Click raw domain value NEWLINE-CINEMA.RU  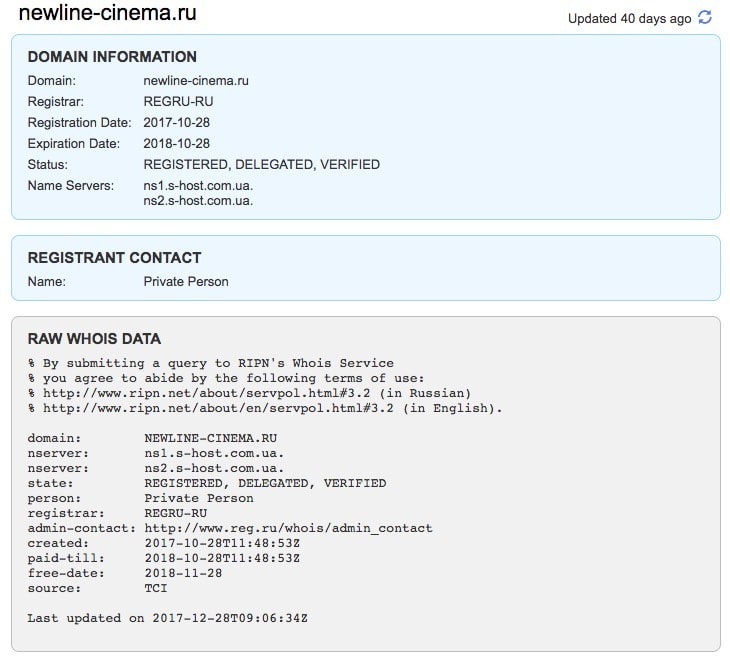point(210,438)
